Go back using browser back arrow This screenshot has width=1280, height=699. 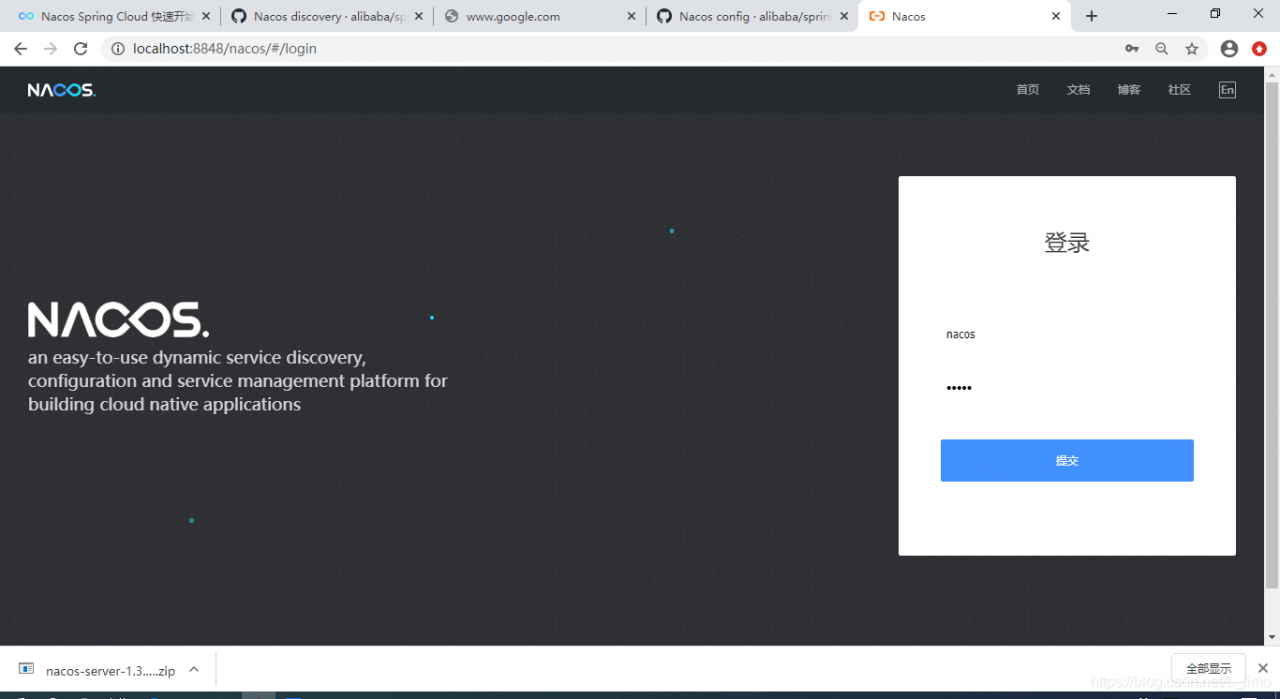[20, 48]
